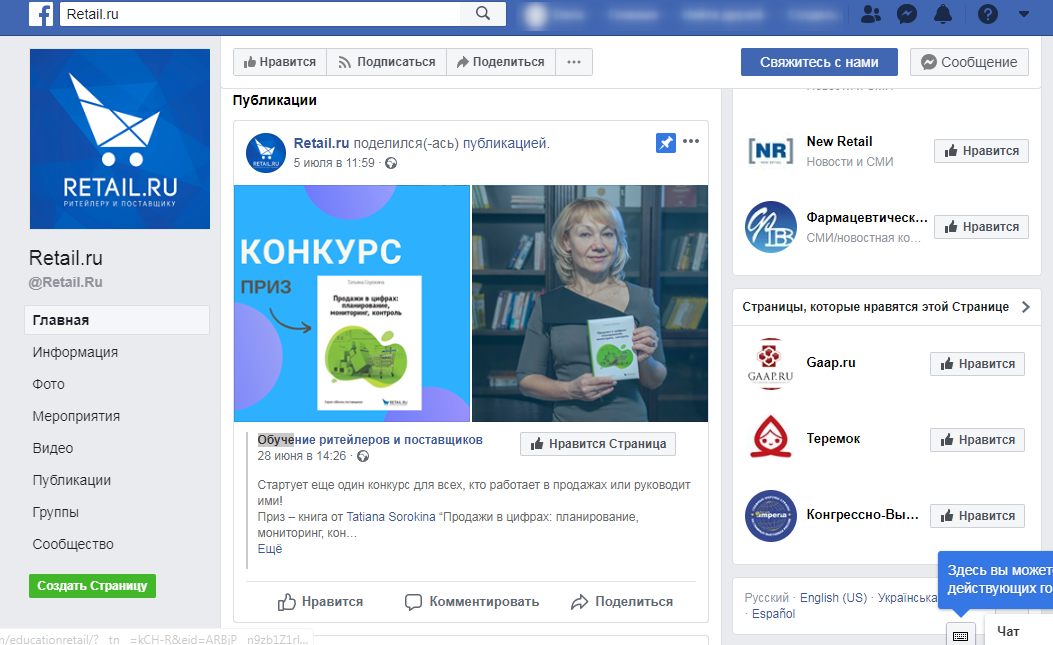The image size is (1053, 645).
Task: Share the post via Поделиться
Action: point(622,602)
